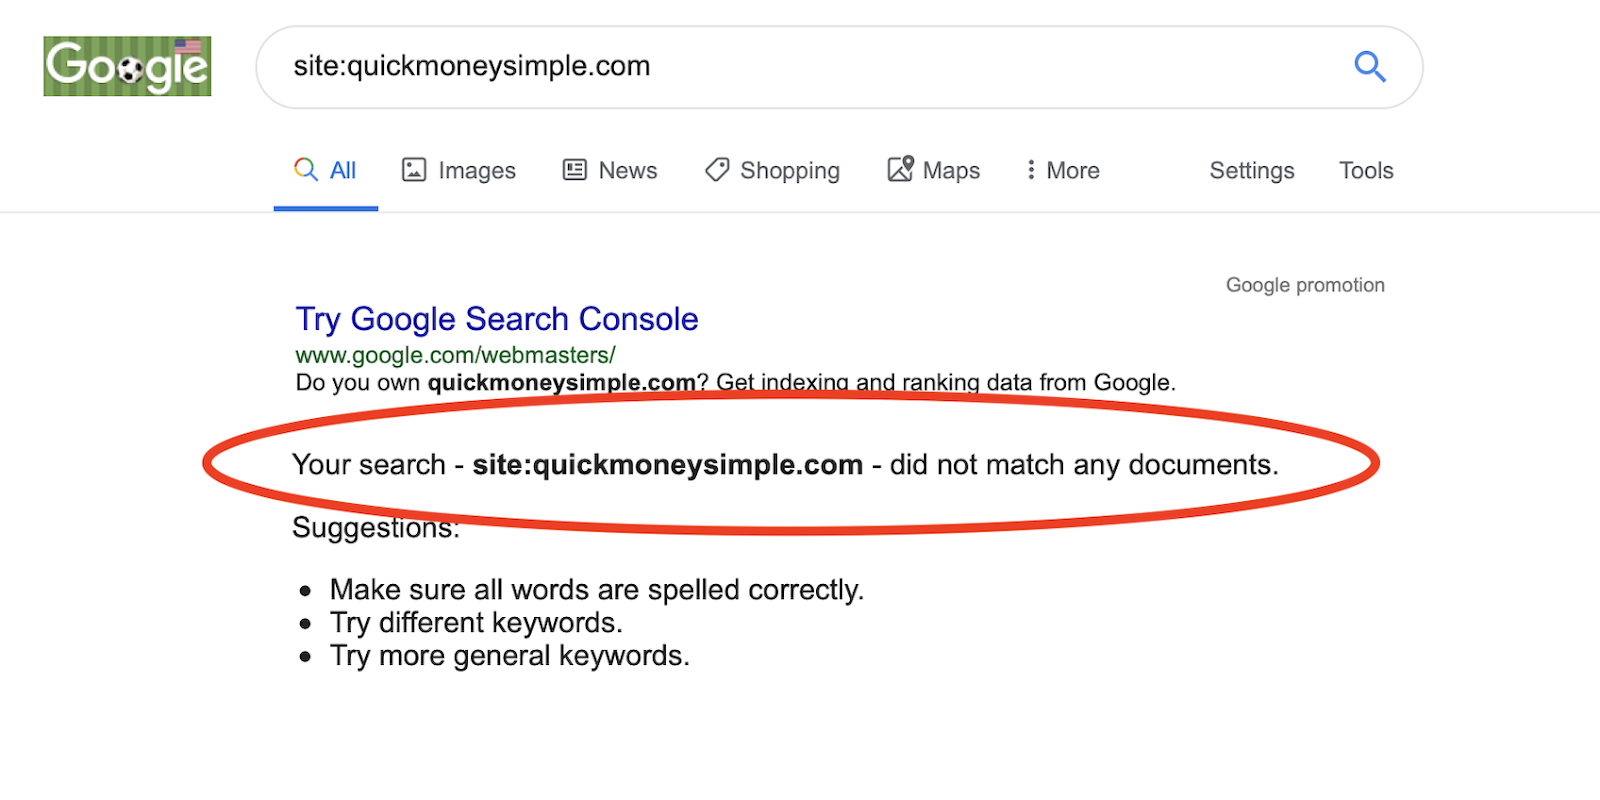Click the three-dot More icon
The height and width of the screenshot is (800, 1600).
pyautogui.click(x=1031, y=170)
